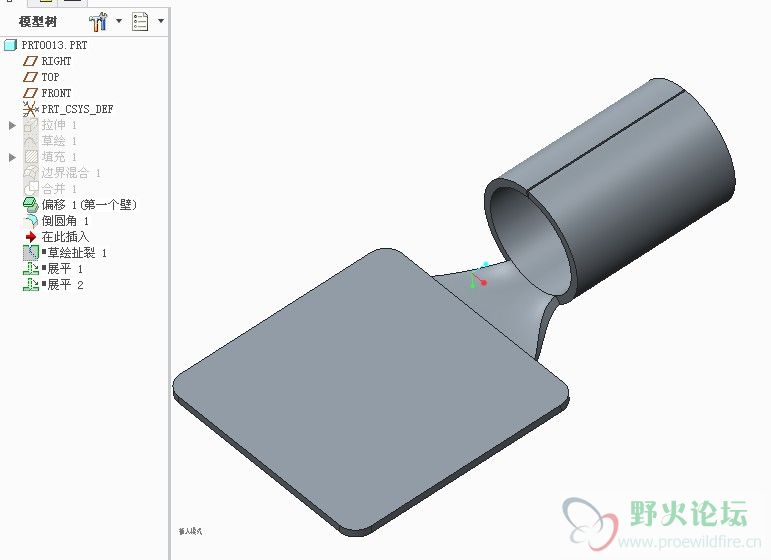The height and width of the screenshot is (560, 771).
Task: Select the PRT0013.PRT part icon
Action: point(10,45)
